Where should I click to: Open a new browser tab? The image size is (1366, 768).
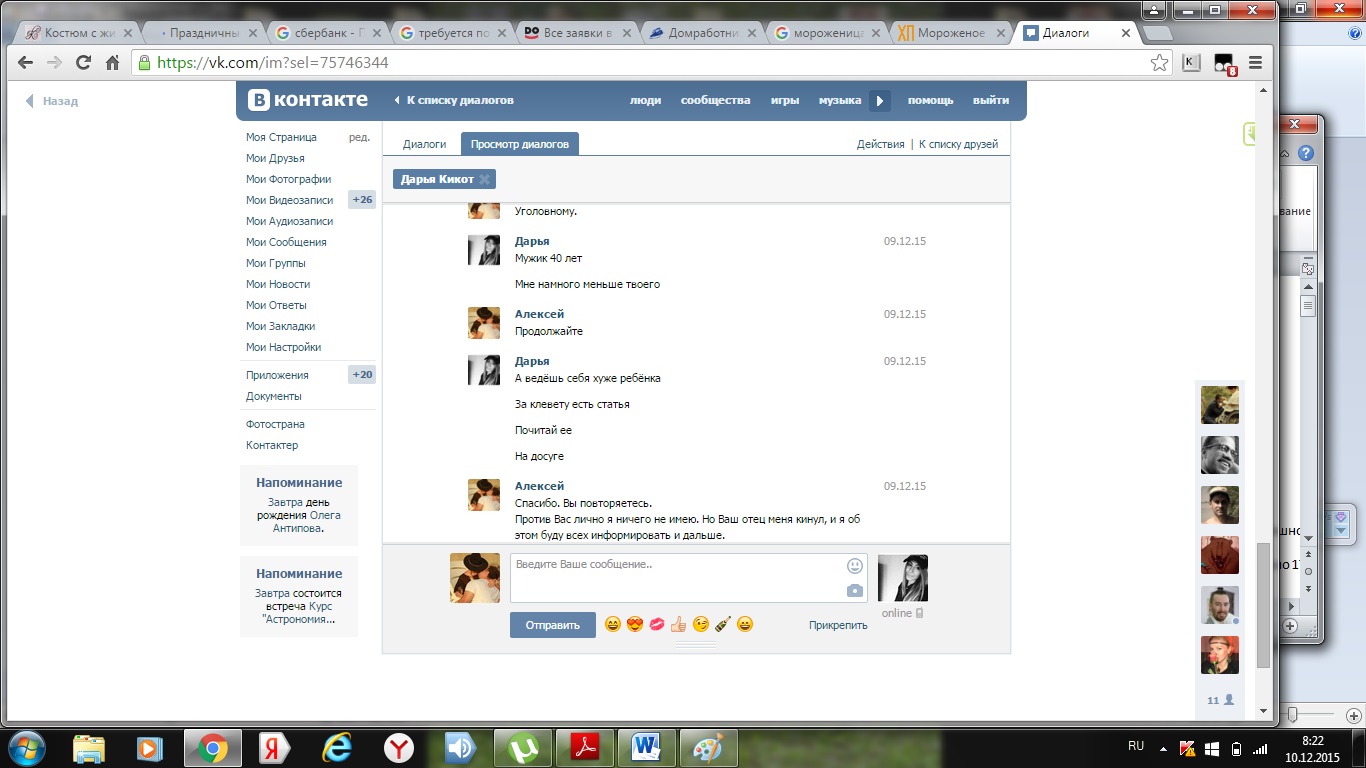[x=1157, y=34]
